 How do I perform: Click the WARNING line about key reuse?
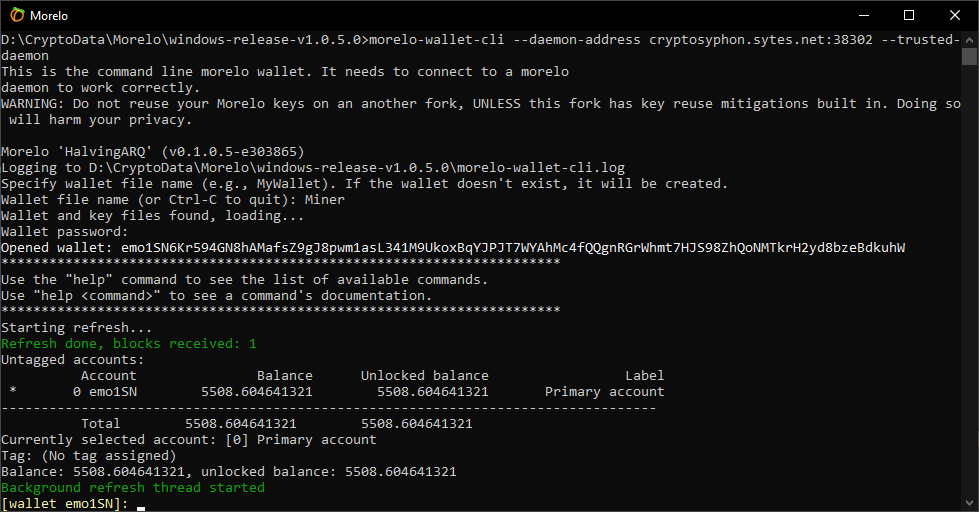[480, 103]
